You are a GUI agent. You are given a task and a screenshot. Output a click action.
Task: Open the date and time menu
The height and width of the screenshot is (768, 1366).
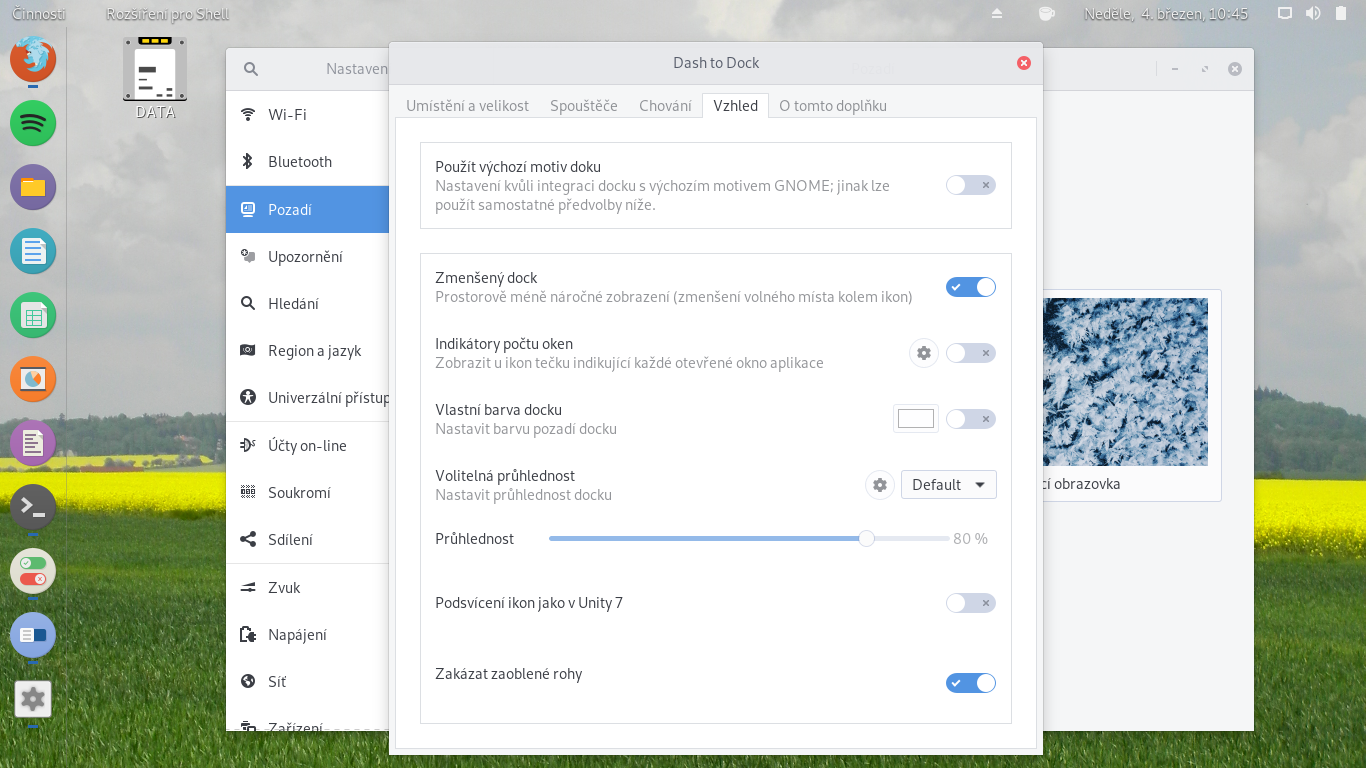pos(1166,14)
